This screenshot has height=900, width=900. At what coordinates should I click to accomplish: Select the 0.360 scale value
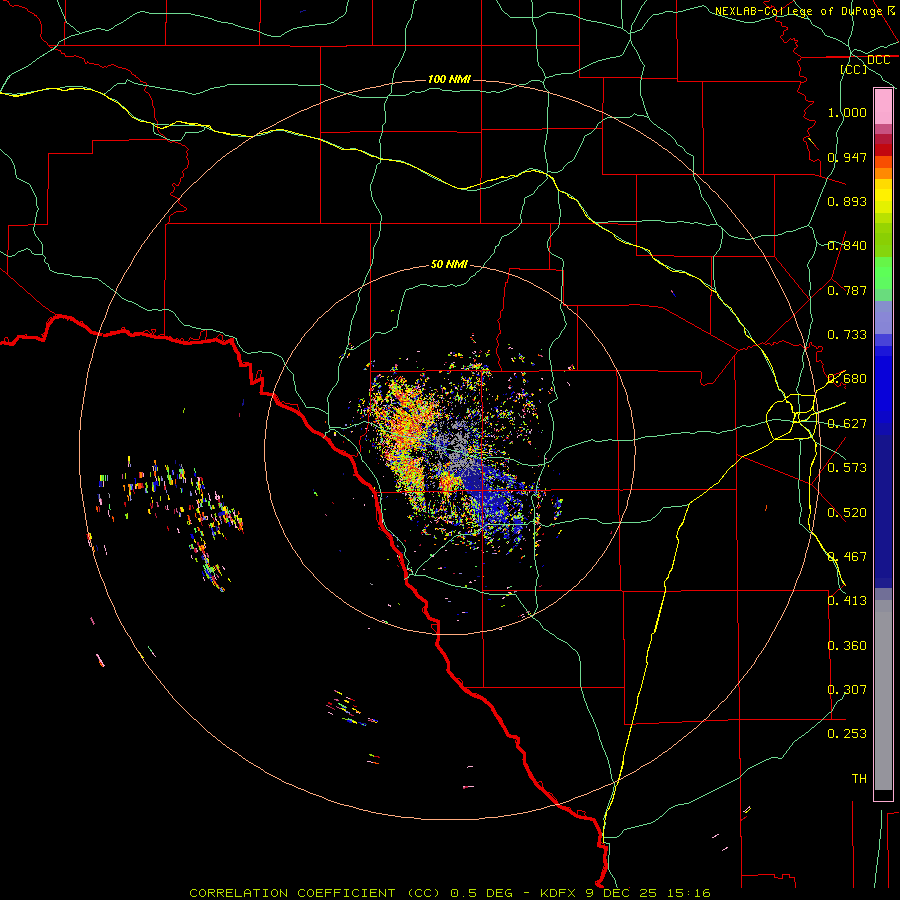[847, 646]
